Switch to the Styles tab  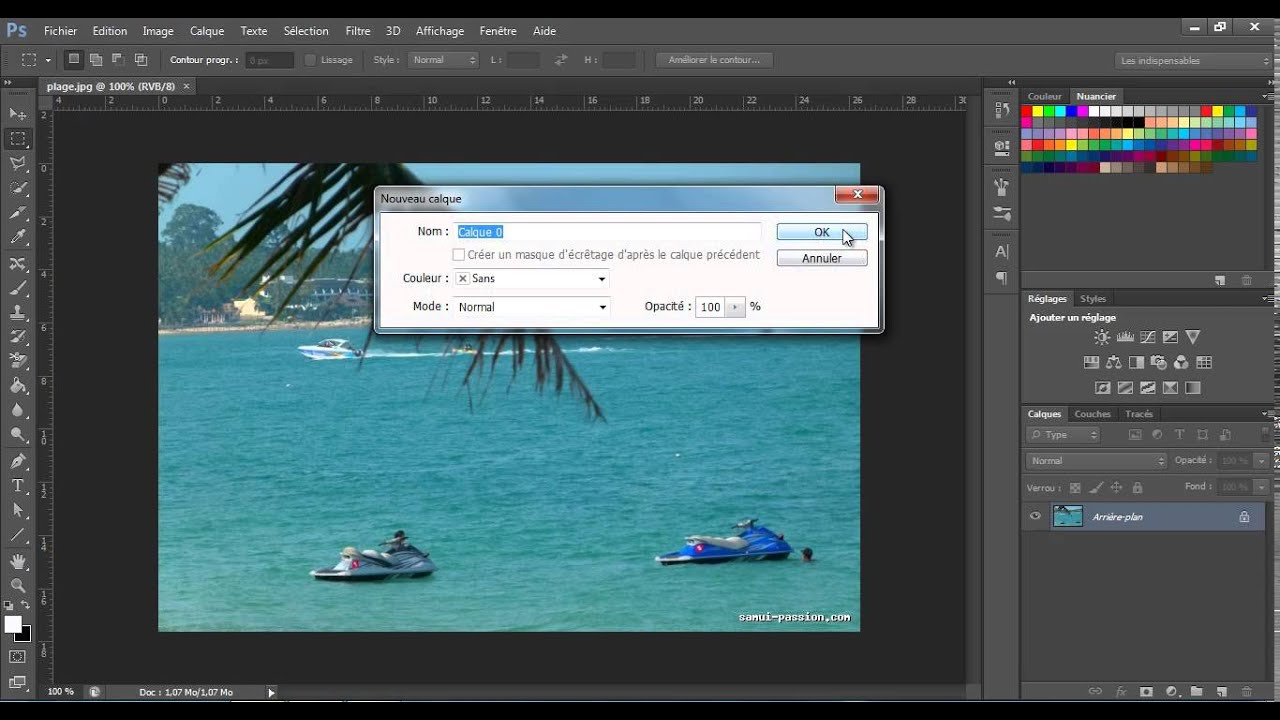tap(1093, 299)
